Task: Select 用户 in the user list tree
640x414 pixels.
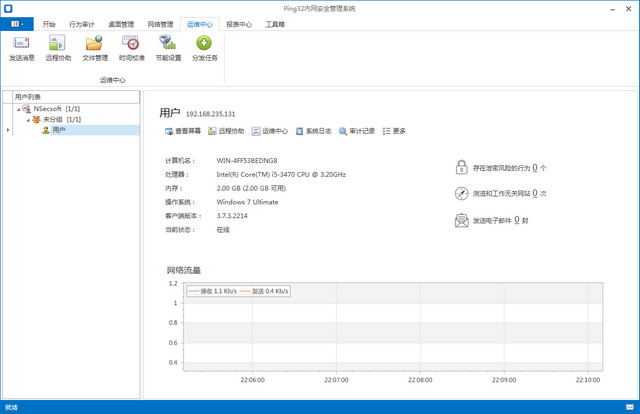Action: [x=59, y=130]
